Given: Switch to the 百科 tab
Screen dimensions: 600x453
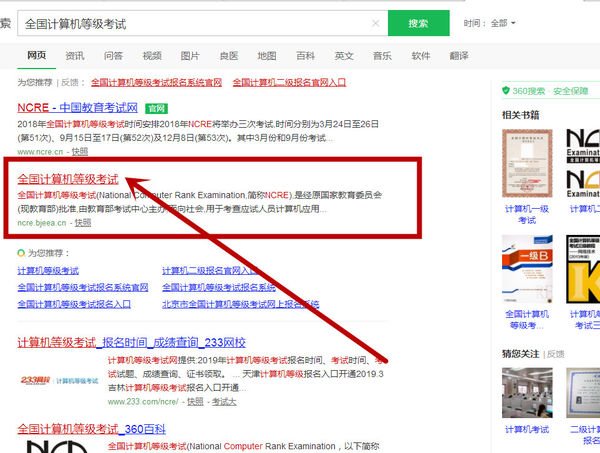Looking at the screenshot, I should tap(305, 56).
